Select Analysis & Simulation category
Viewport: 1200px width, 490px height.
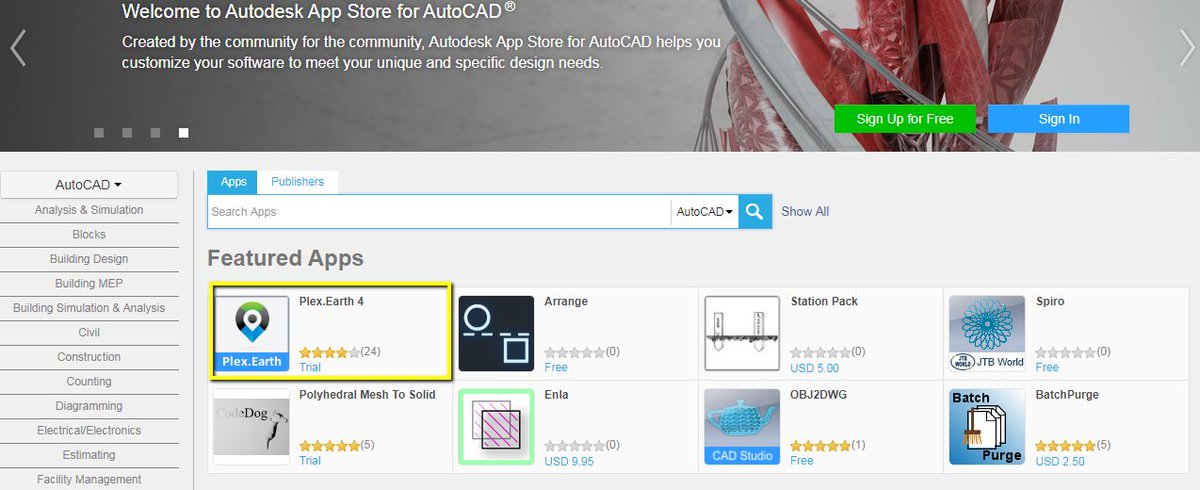coord(89,210)
